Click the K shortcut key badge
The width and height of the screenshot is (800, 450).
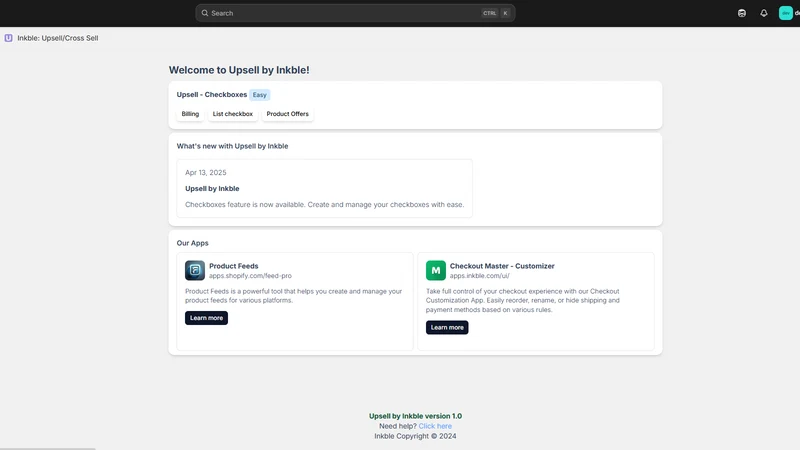click(x=506, y=13)
